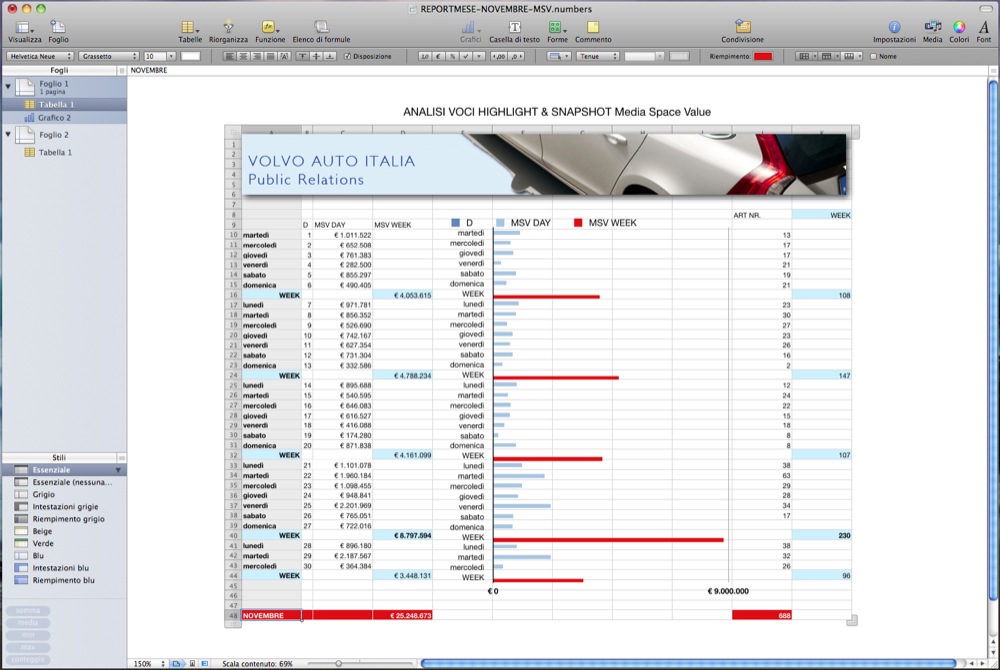Collapse the Foglio 1 disclosure triangle
The height and width of the screenshot is (670, 1000).
pyautogui.click(x=8, y=87)
